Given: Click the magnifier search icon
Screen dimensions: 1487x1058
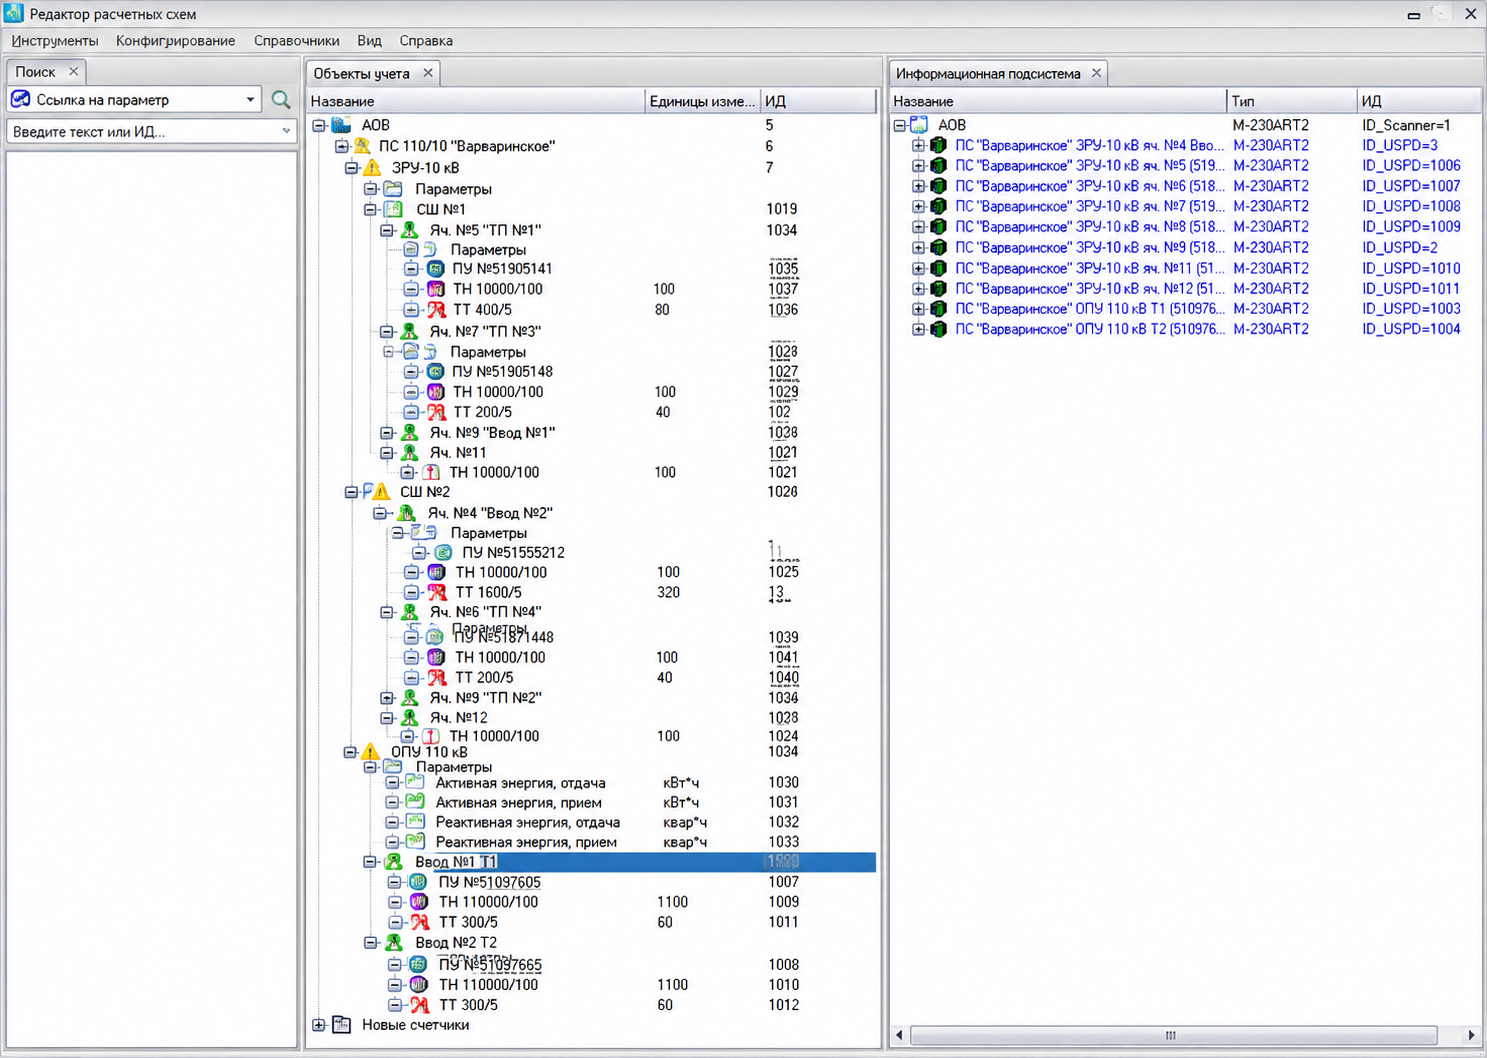Looking at the screenshot, I should point(281,99).
